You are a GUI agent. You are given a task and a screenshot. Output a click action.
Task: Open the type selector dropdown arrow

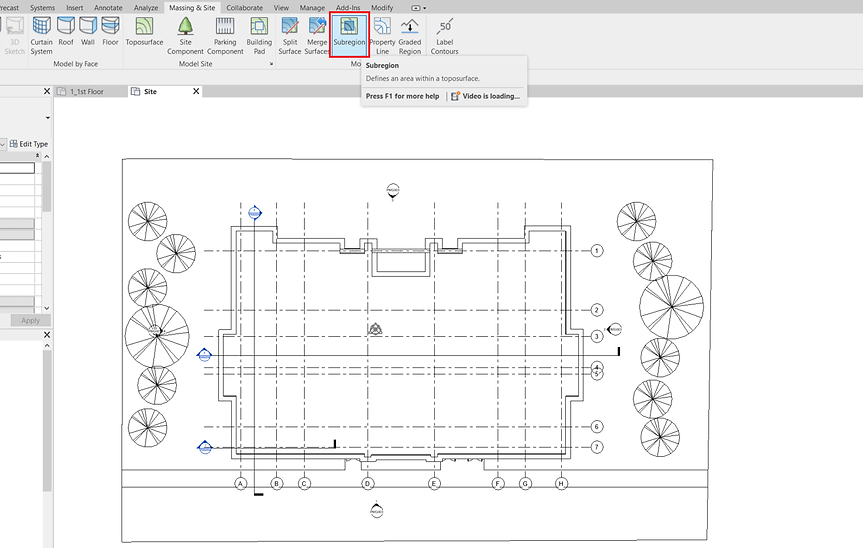[47, 118]
